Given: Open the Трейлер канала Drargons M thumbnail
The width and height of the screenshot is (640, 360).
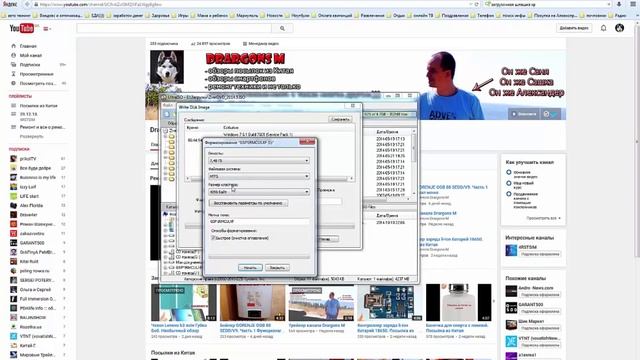Looking at the screenshot, I should point(321,302).
